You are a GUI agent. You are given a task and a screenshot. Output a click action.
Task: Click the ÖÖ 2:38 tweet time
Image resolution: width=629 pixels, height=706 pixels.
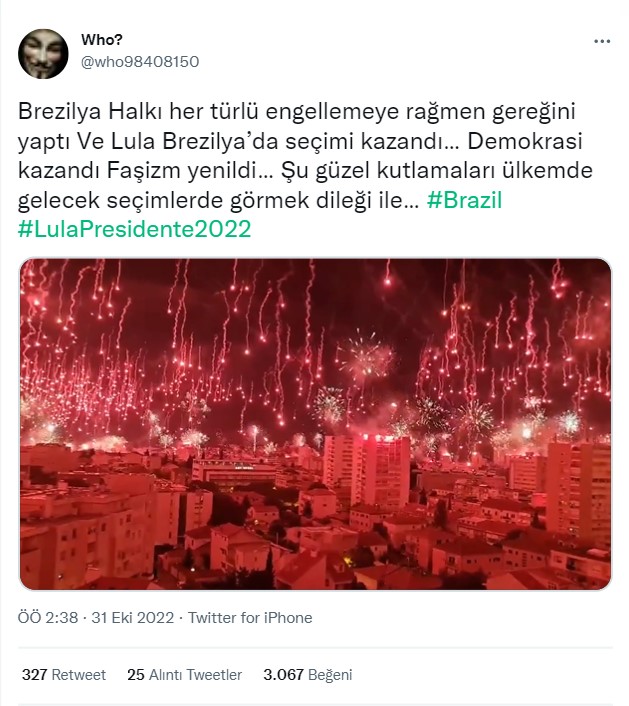[x=48, y=617]
